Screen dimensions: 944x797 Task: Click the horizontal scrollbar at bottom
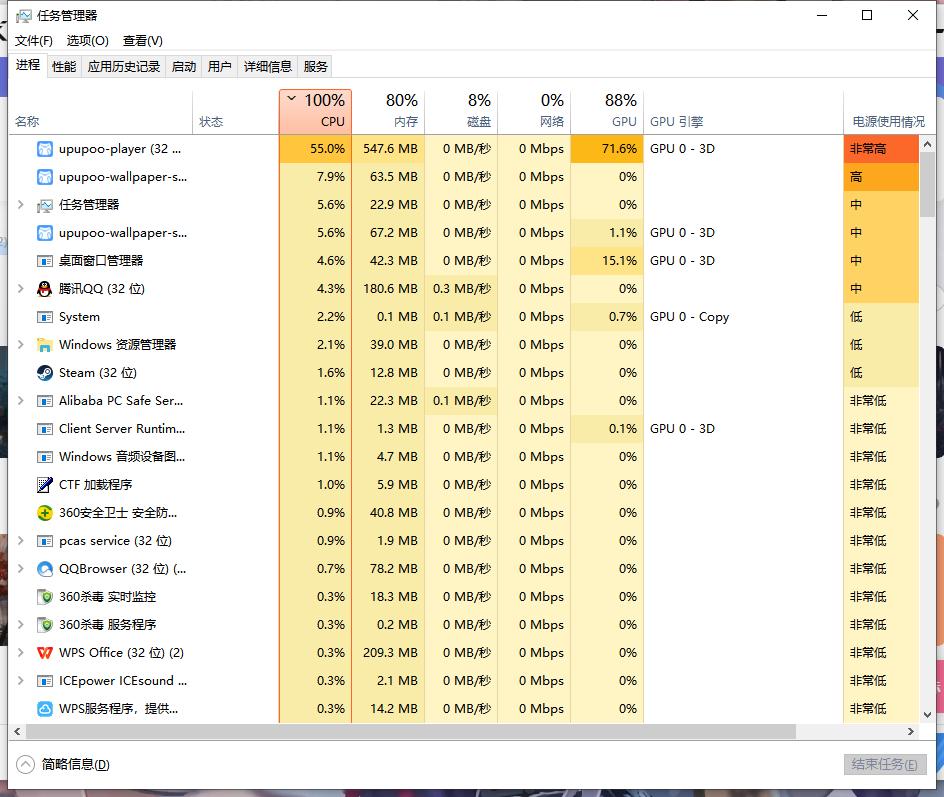click(400, 731)
